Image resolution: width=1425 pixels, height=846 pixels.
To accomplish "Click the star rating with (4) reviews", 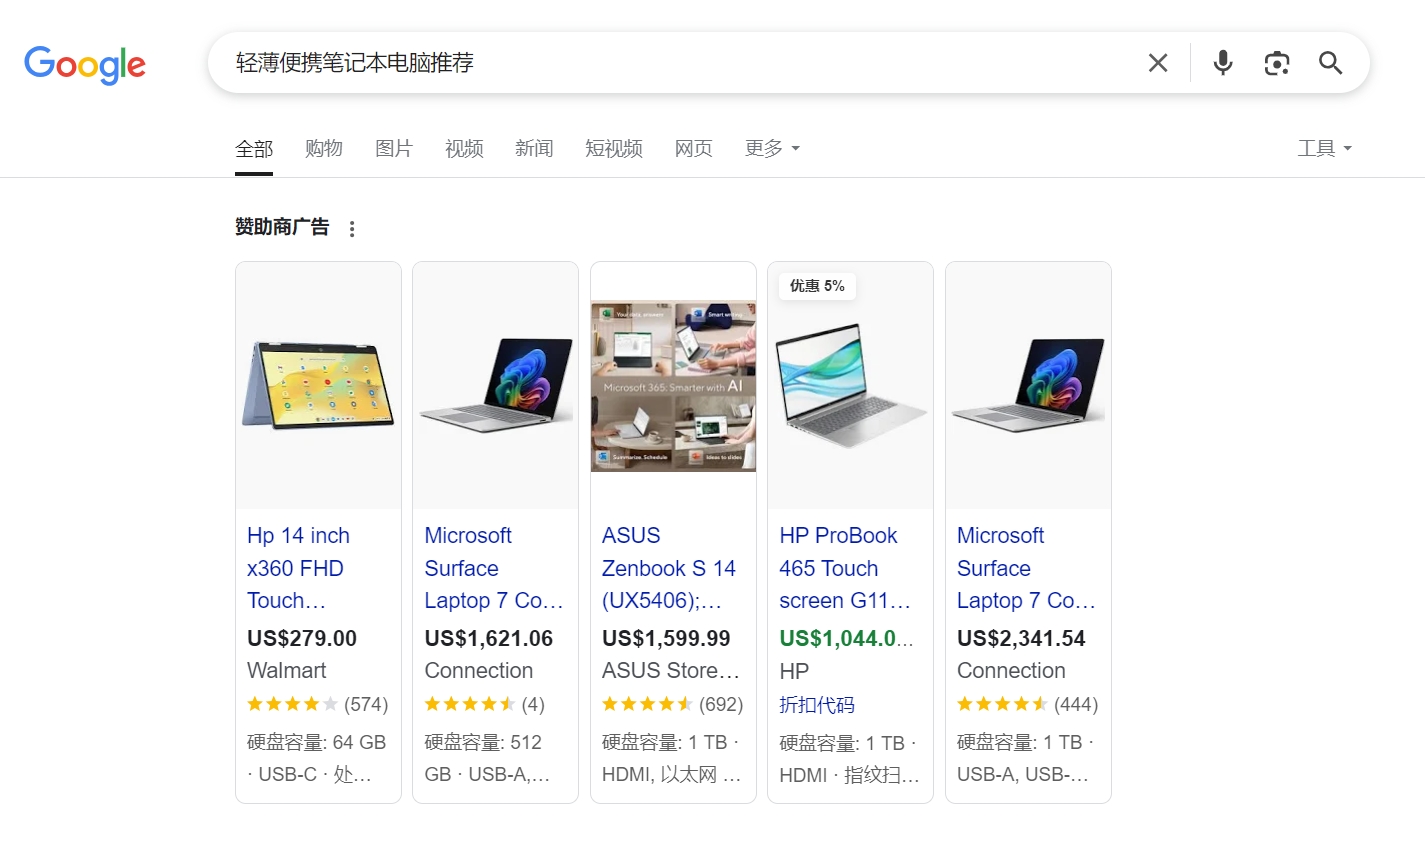I will click(x=485, y=705).
